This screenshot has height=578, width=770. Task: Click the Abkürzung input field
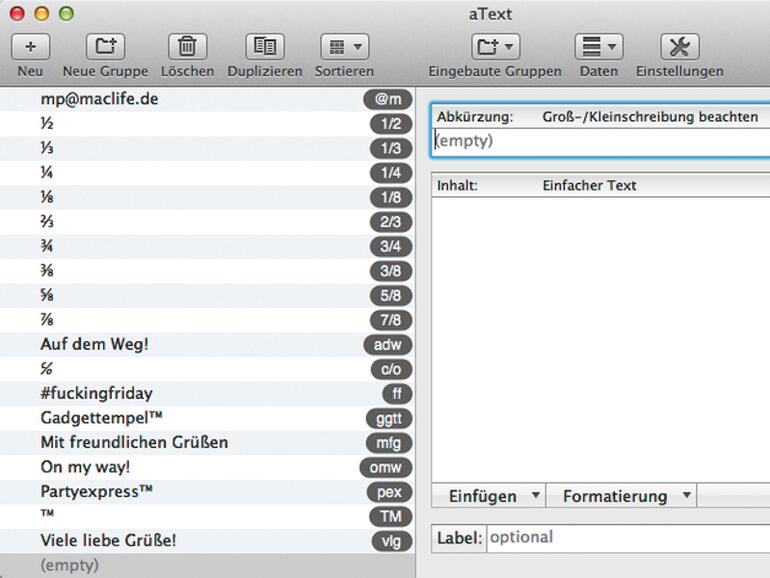tap(602, 141)
